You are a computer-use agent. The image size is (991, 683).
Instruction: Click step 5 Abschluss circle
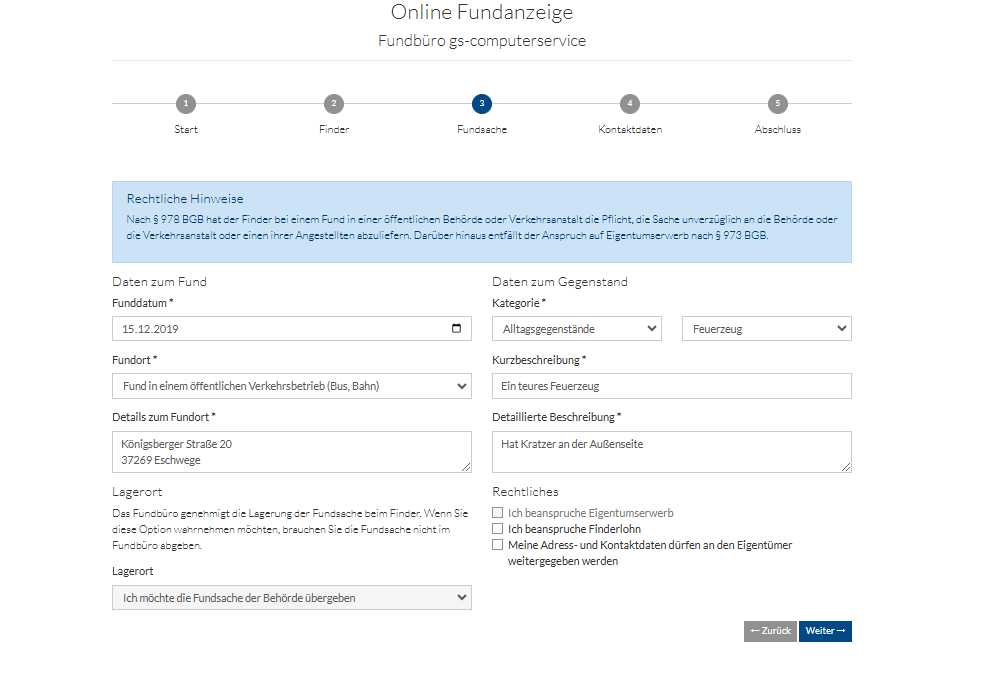tap(777, 104)
